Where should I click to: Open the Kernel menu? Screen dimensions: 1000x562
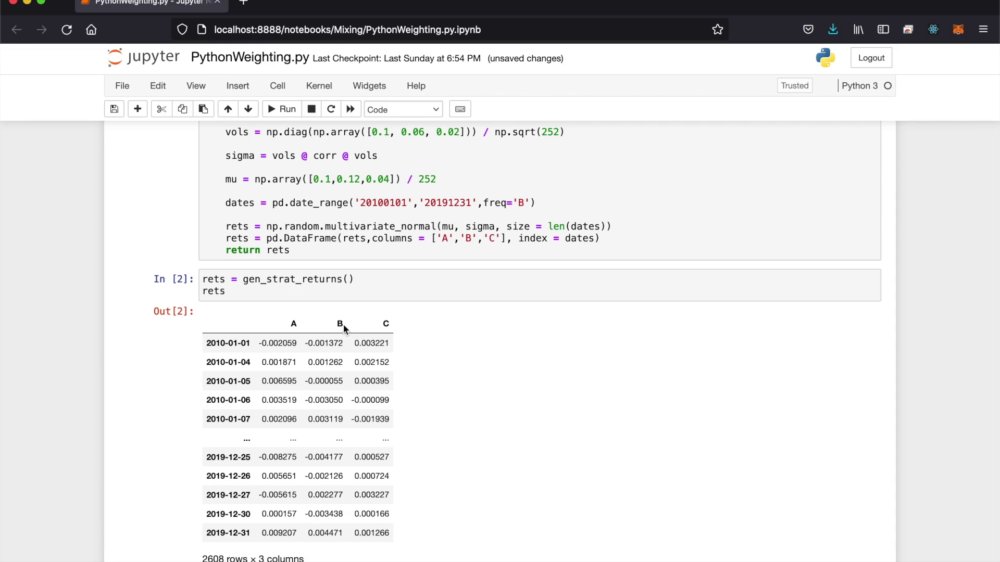(319, 85)
